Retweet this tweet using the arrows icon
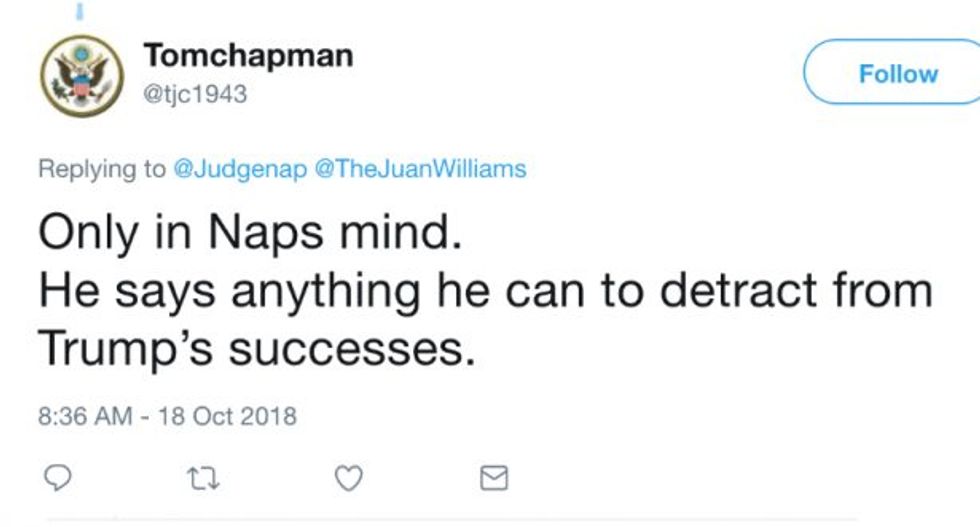Viewport: 980px width, 527px height. [x=204, y=479]
